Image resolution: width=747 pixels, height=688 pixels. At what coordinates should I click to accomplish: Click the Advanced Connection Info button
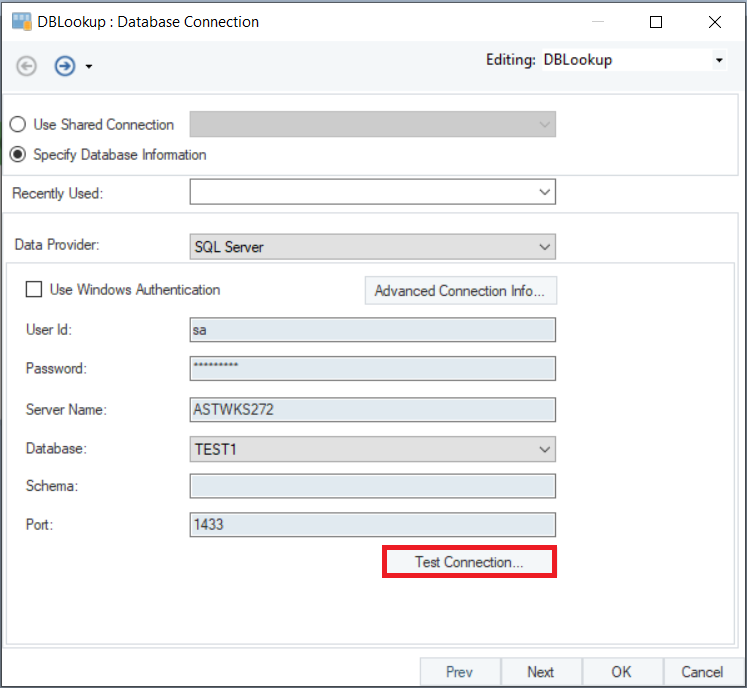[x=460, y=291]
